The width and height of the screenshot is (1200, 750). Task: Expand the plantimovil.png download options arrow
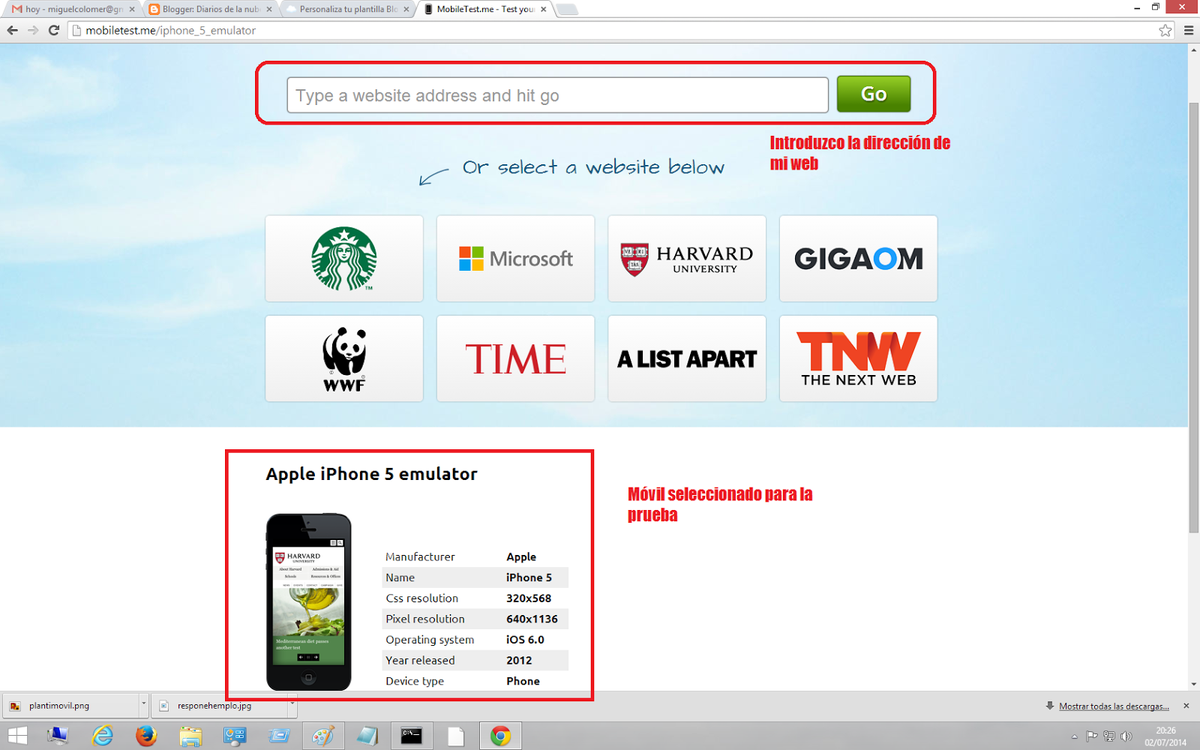(143, 705)
